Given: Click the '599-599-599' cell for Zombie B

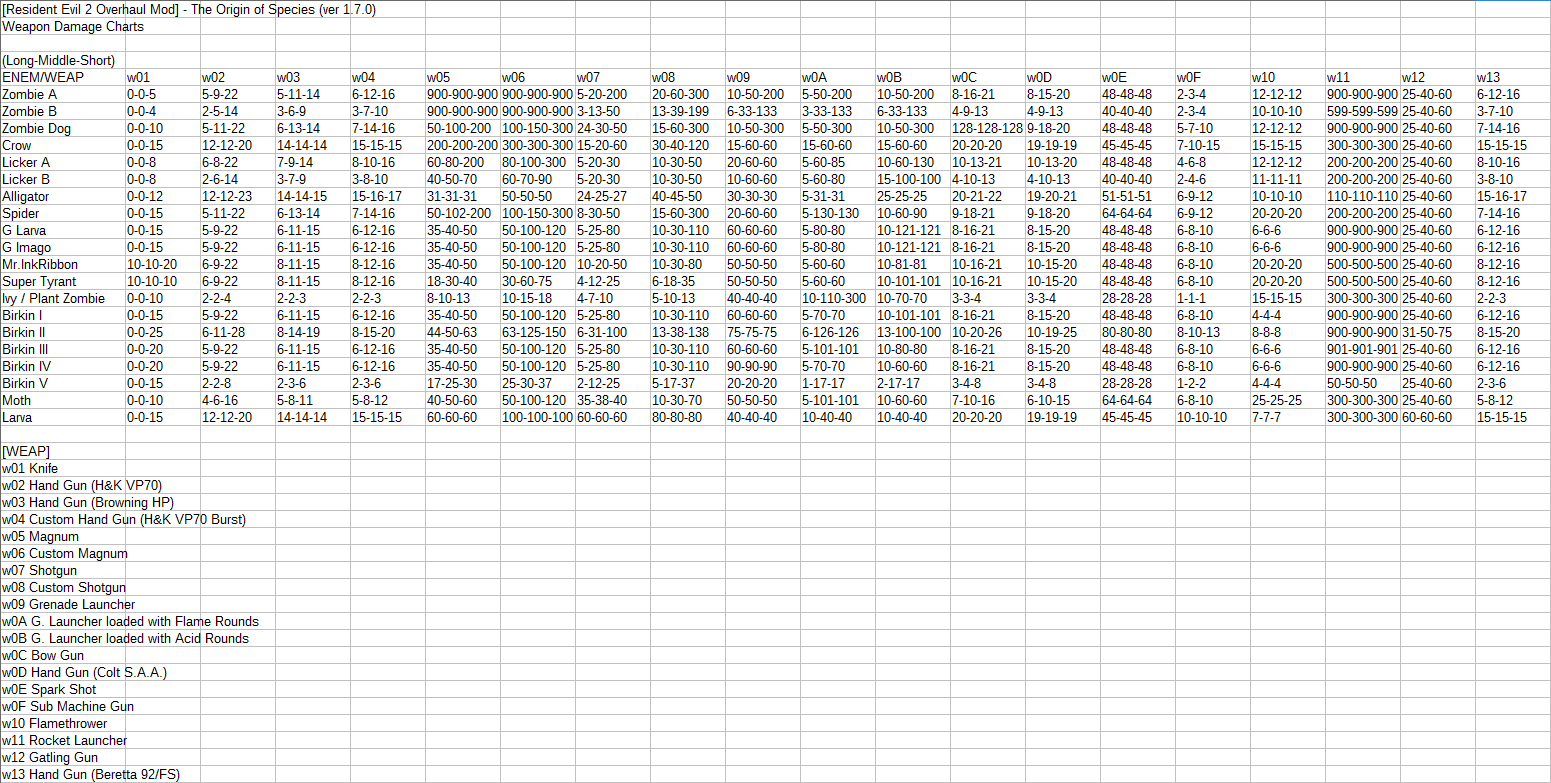Looking at the screenshot, I should point(1363,111).
